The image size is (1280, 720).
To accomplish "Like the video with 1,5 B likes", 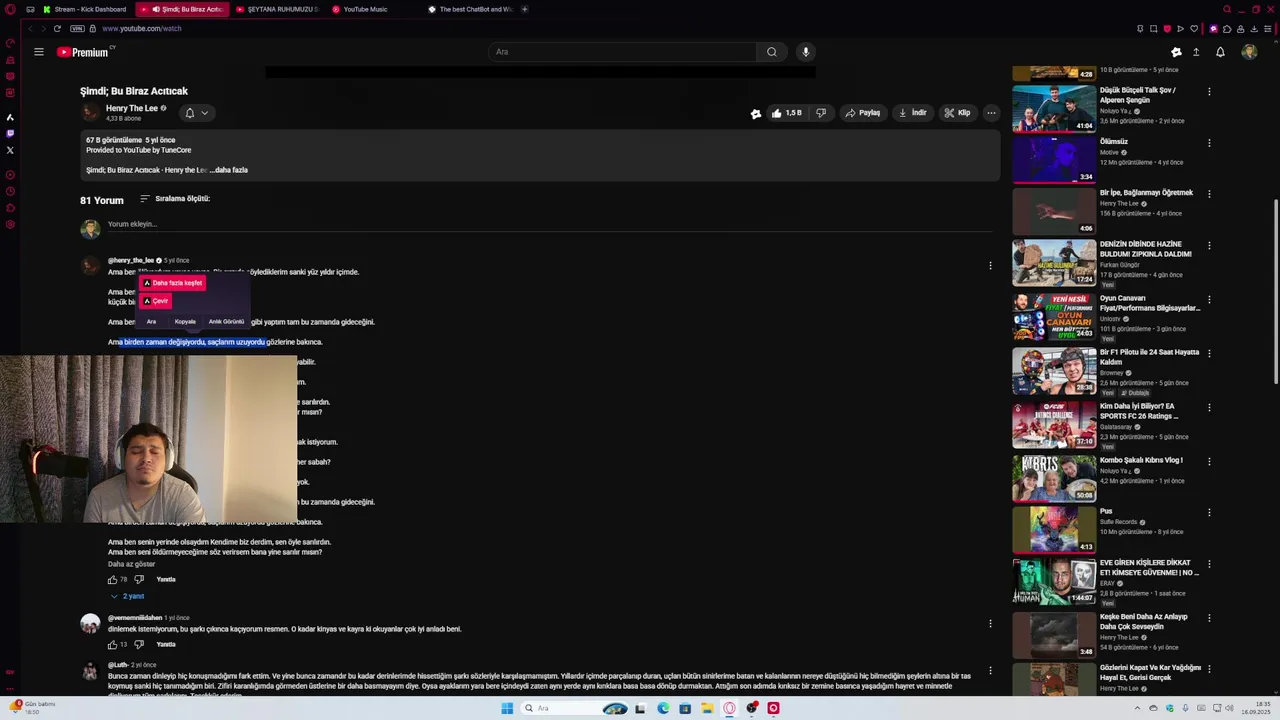I will (787, 113).
